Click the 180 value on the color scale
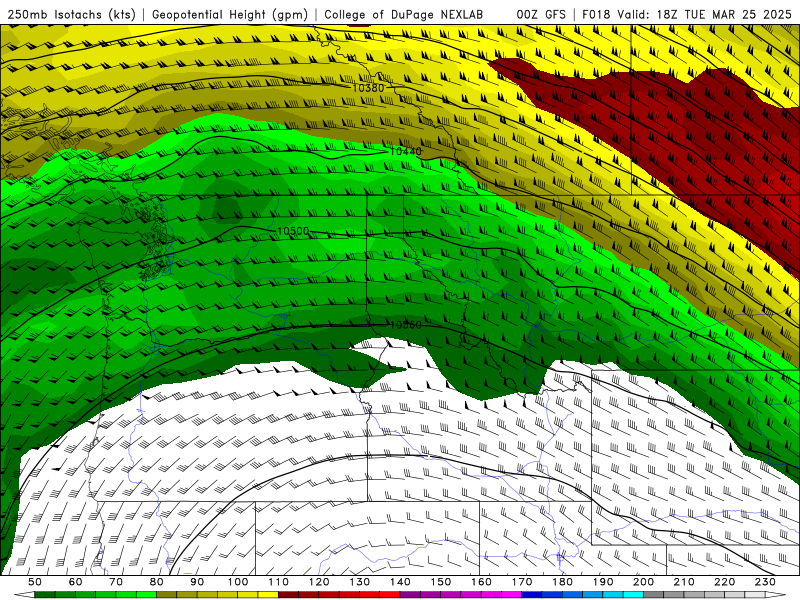This screenshot has height=600, width=800. click(562, 582)
